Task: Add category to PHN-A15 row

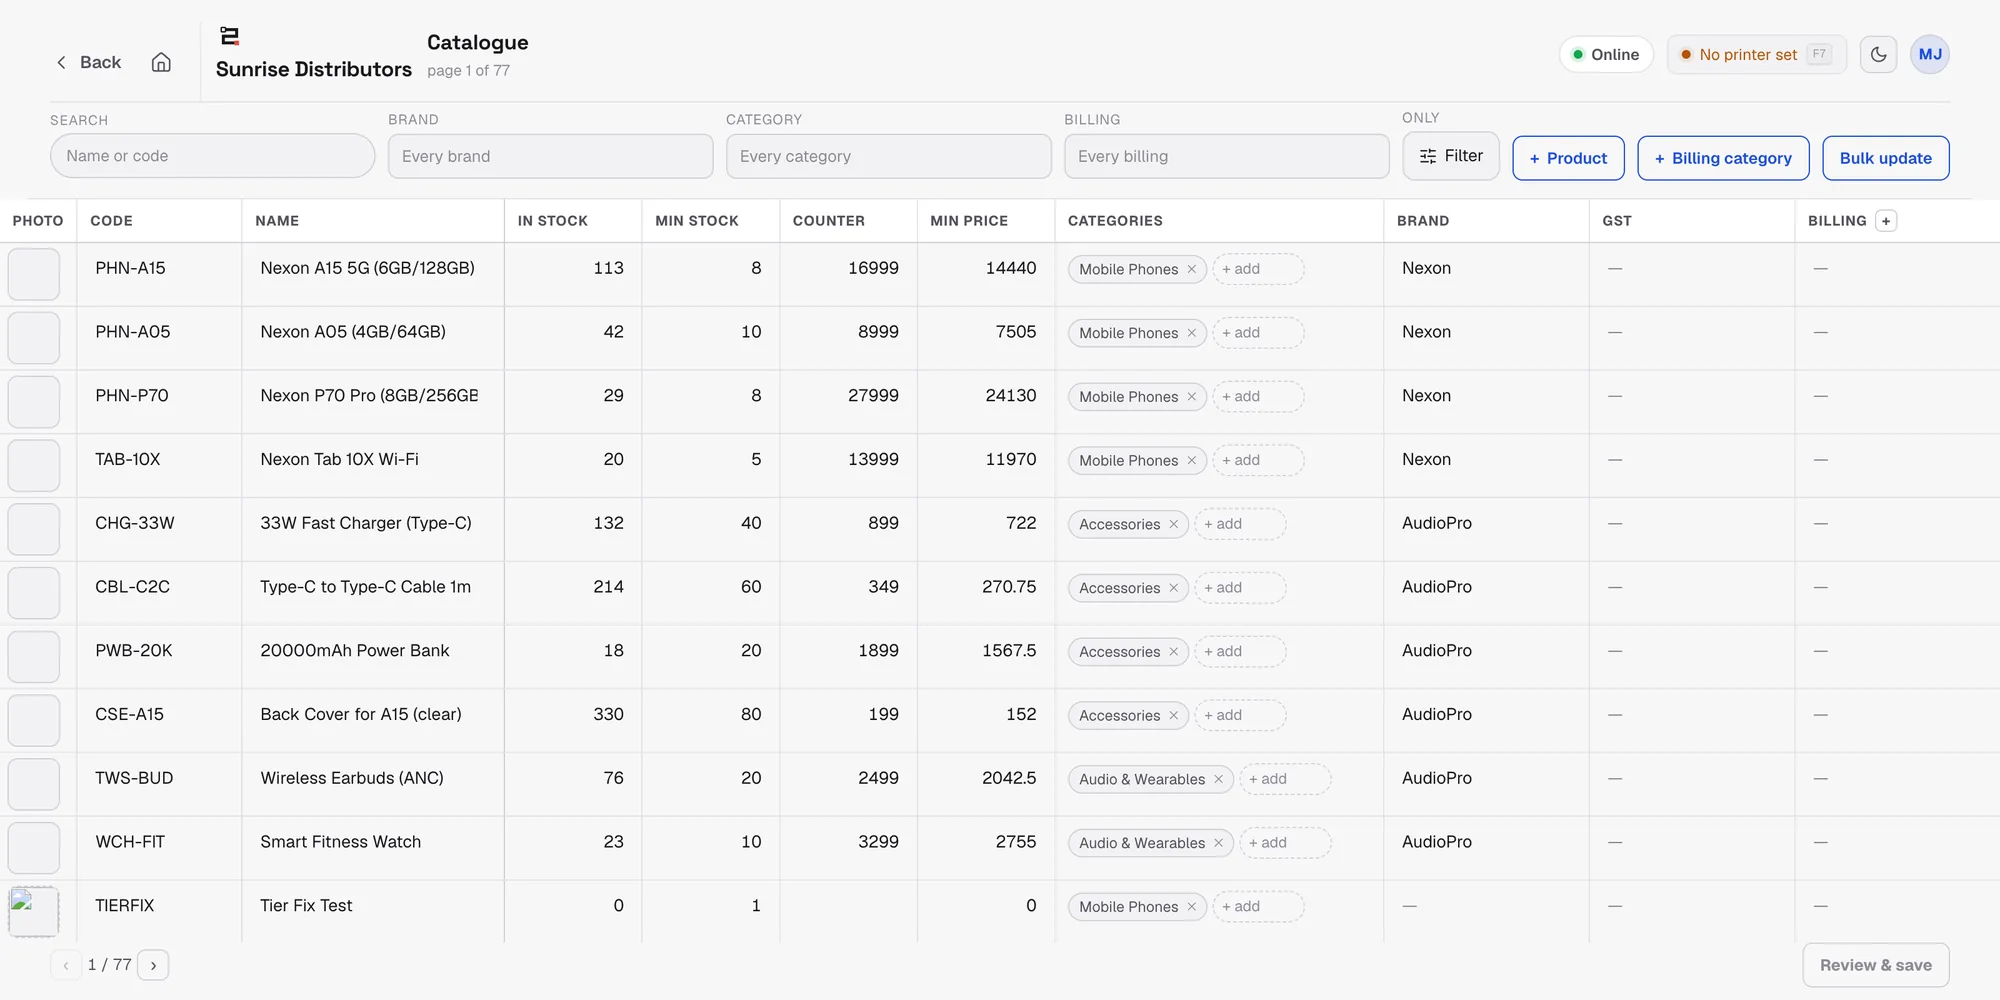Action: pyautogui.click(x=1258, y=269)
